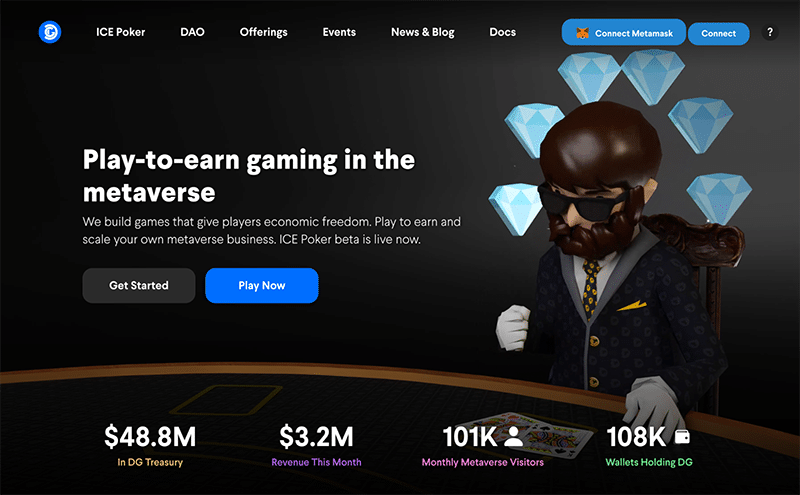Select the $48.8M In DG Treasury stat
The width and height of the screenshot is (800, 495).
(150, 444)
